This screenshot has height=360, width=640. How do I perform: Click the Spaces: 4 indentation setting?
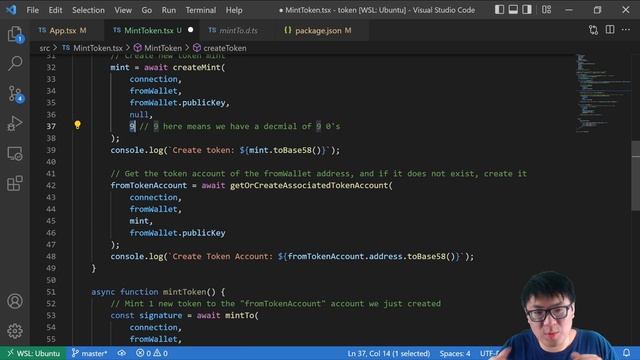click(x=455, y=353)
